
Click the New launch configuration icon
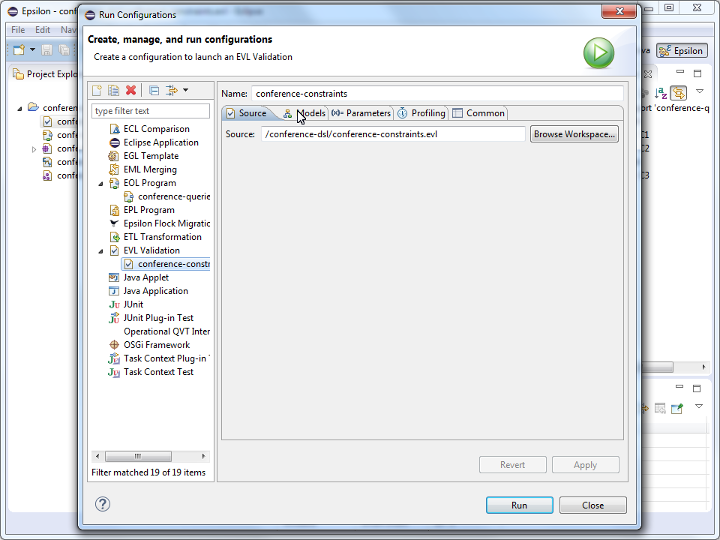(x=97, y=90)
